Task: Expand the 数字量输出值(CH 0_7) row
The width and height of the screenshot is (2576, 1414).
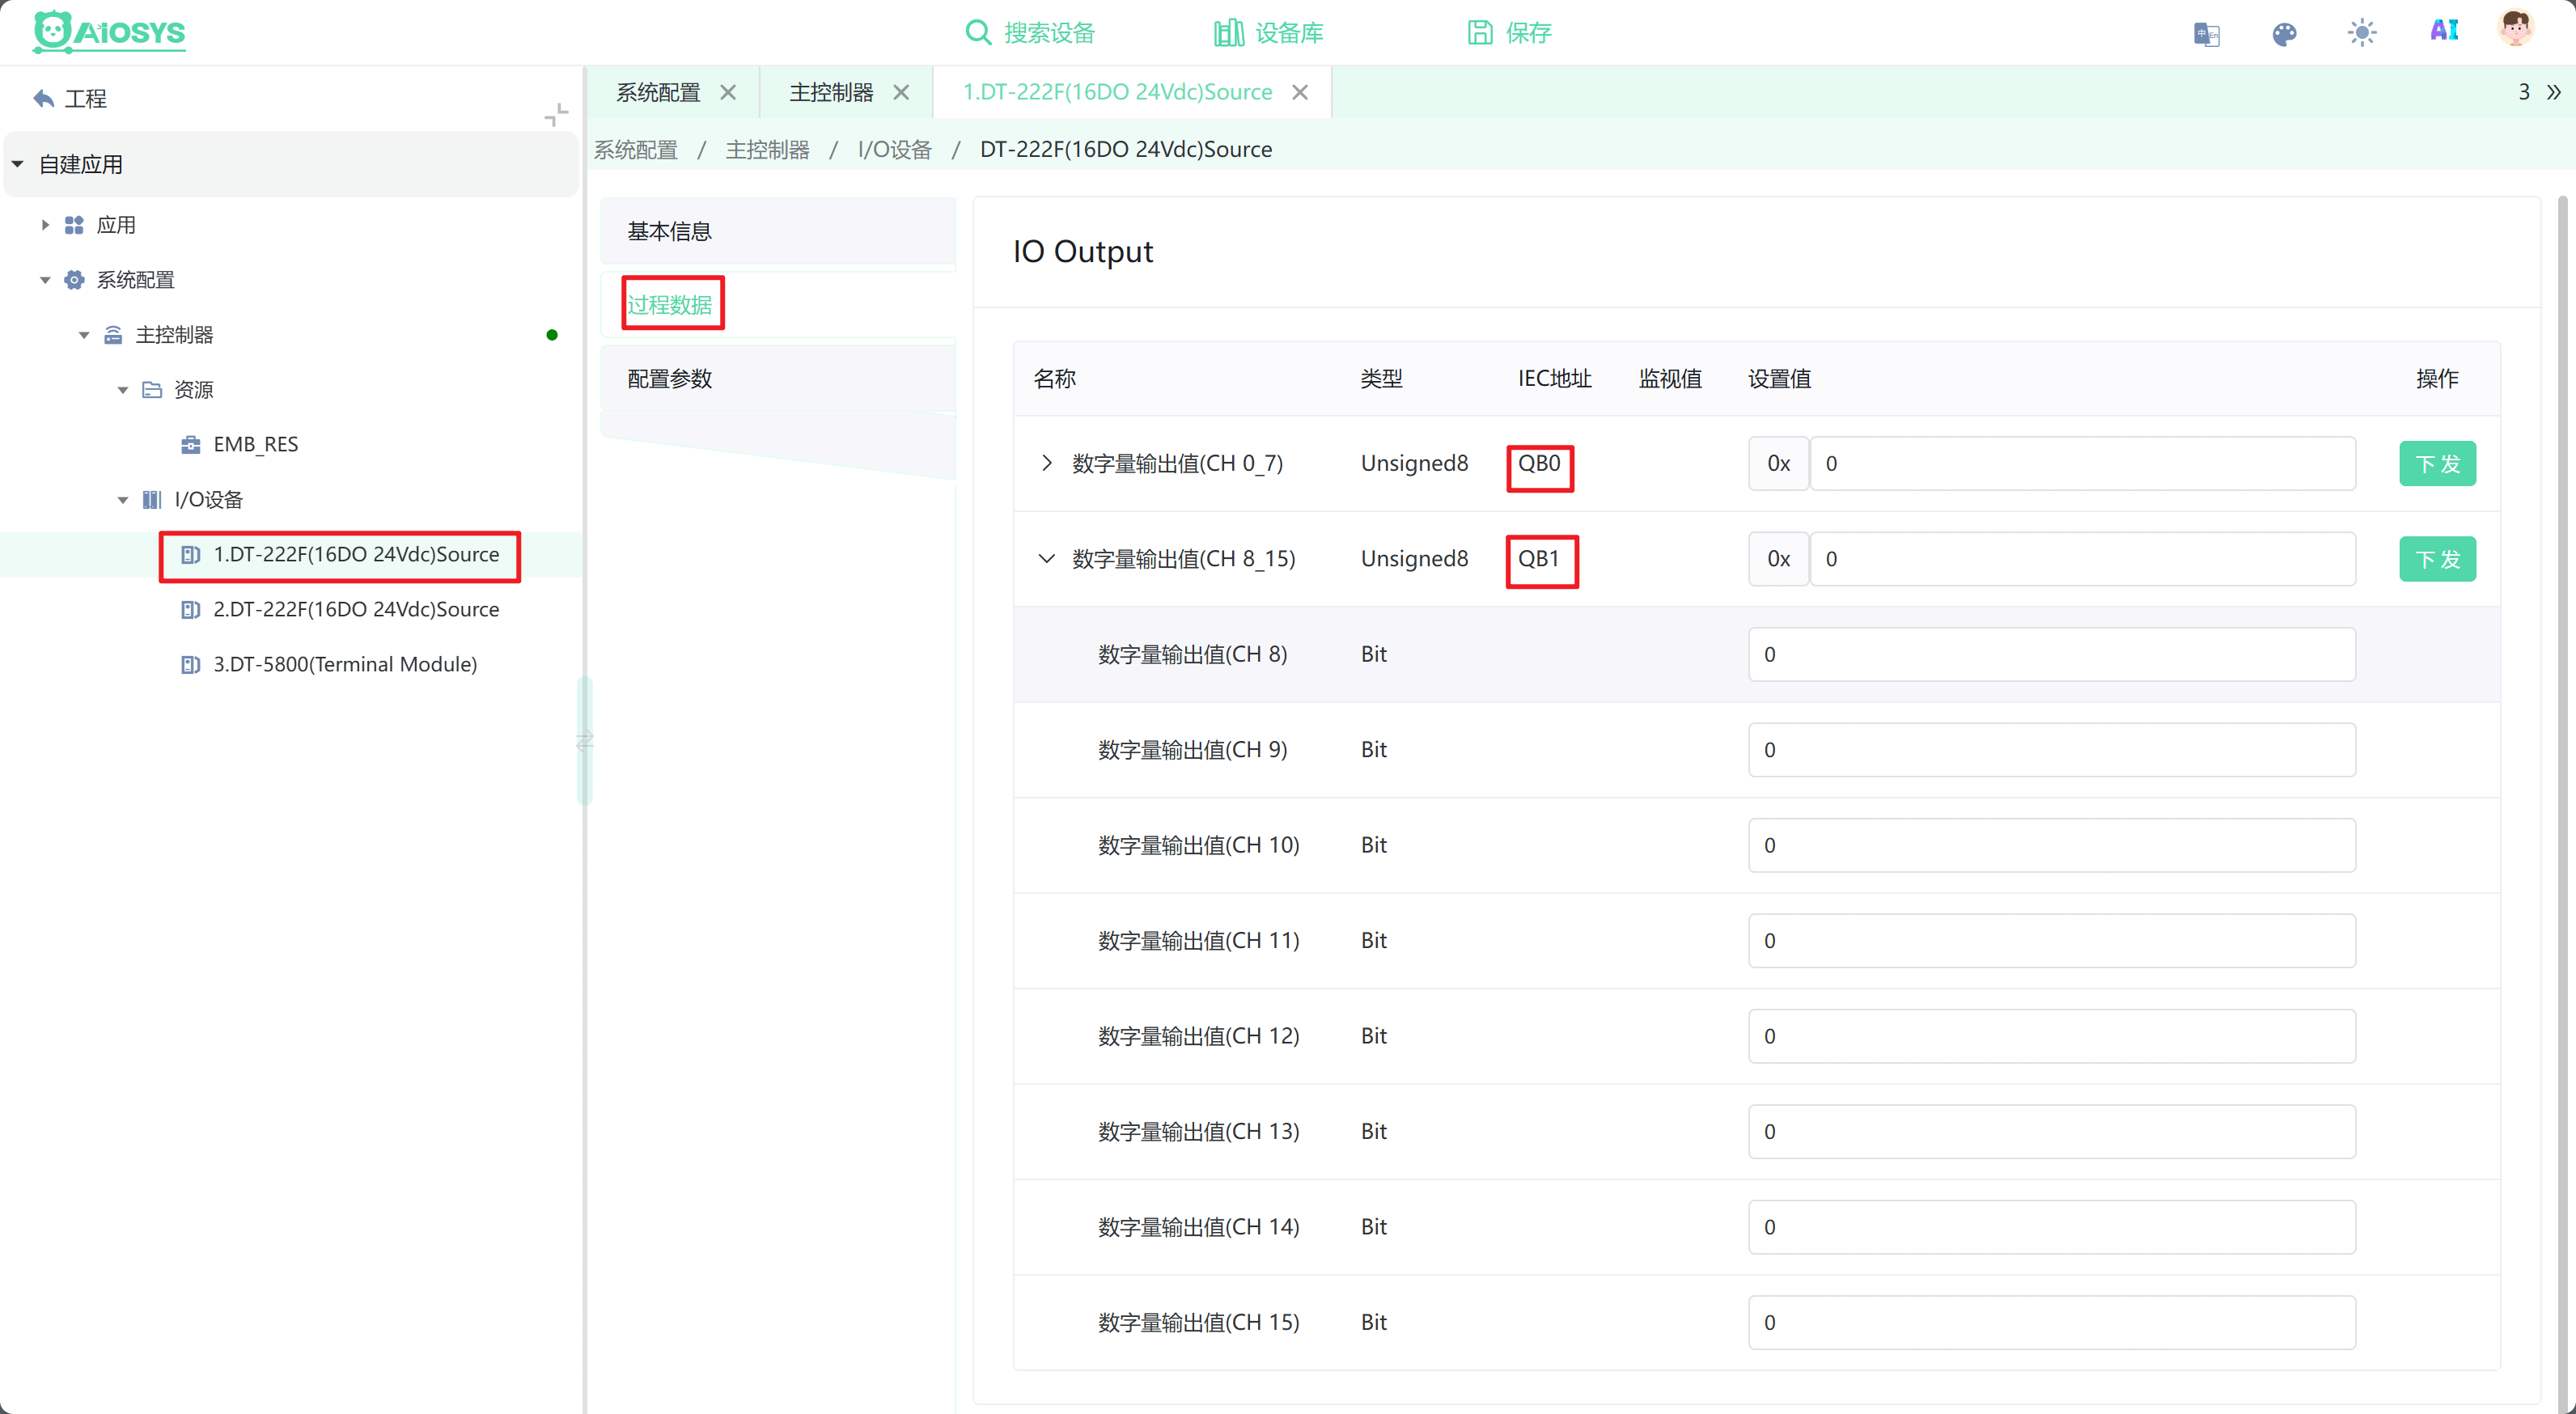Action: [1046, 463]
